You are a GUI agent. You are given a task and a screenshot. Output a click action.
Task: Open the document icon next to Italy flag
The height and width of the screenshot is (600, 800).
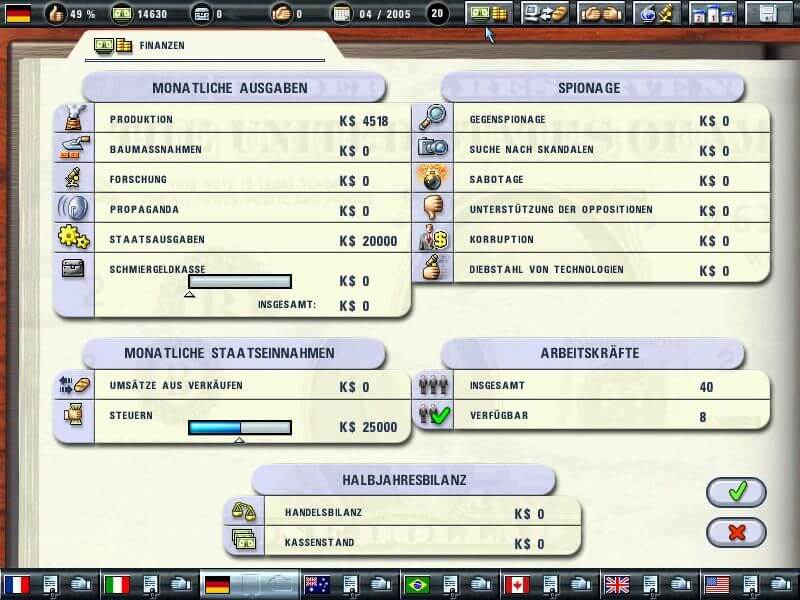point(151,585)
